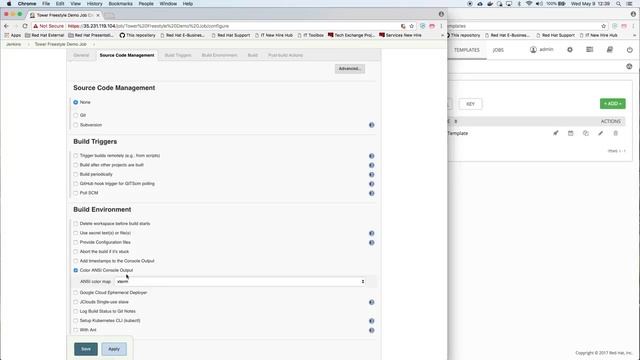Reload the Jenkins configure page
640x360 pixels.
(25, 26)
